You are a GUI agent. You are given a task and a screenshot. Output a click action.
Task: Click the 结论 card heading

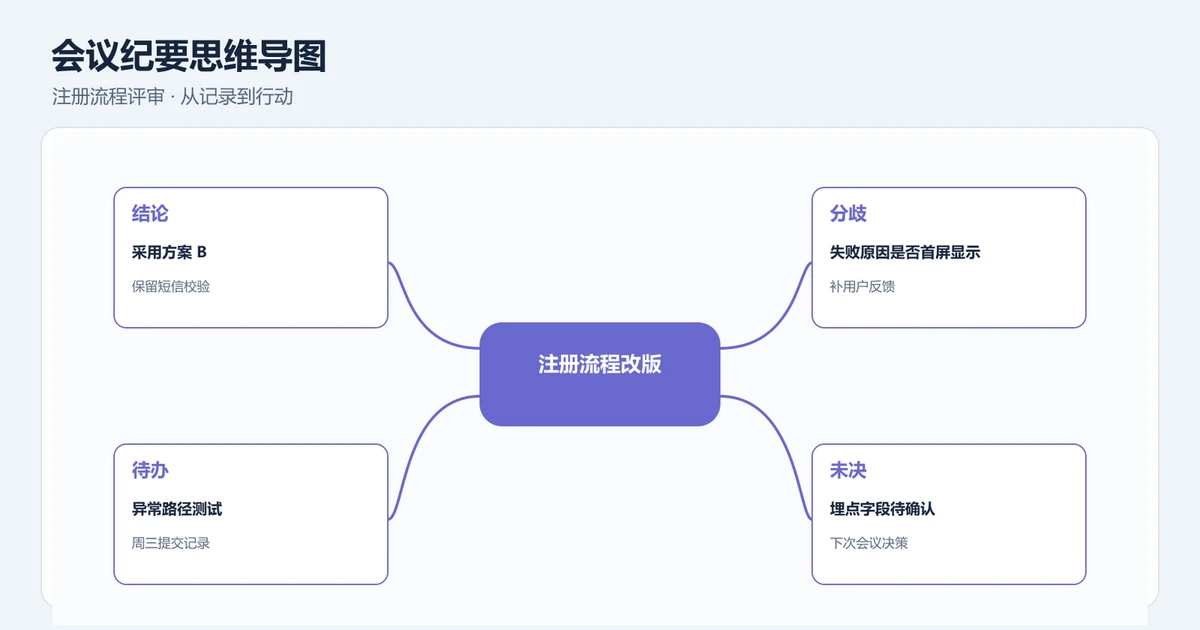[x=150, y=213]
